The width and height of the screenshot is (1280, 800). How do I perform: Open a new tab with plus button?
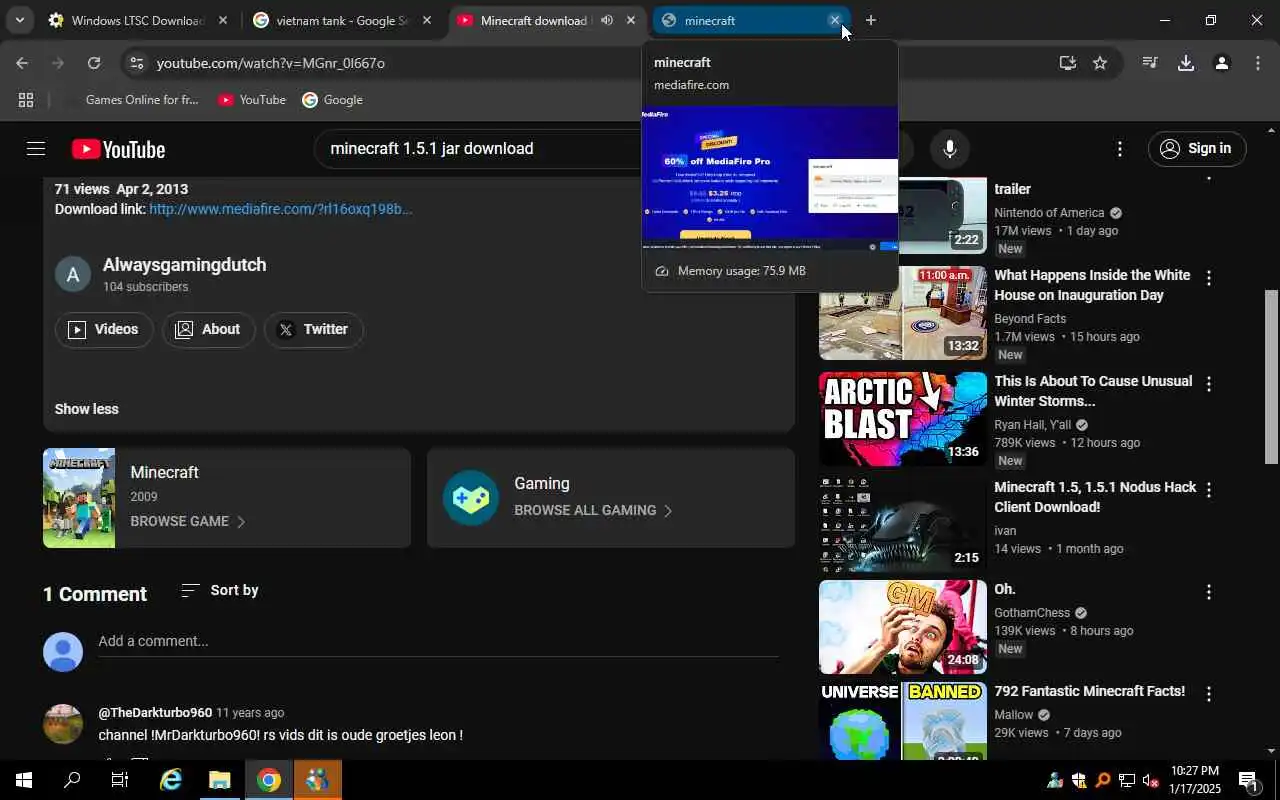click(870, 20)
